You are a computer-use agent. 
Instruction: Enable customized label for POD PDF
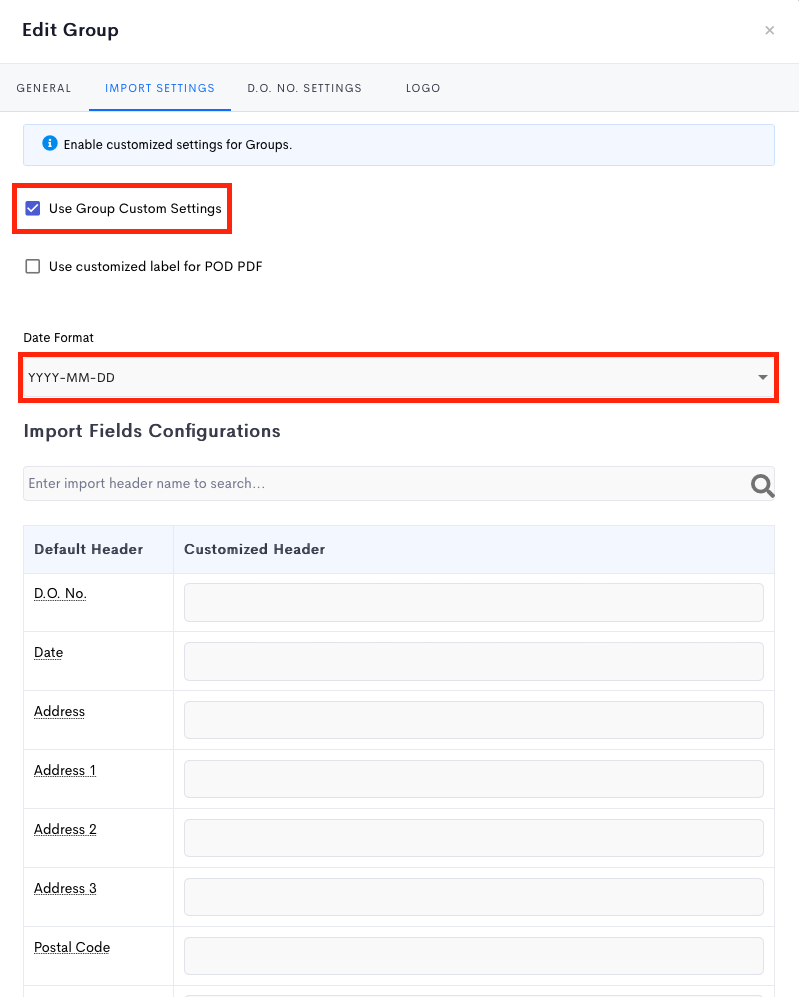[x=32, y=266]
